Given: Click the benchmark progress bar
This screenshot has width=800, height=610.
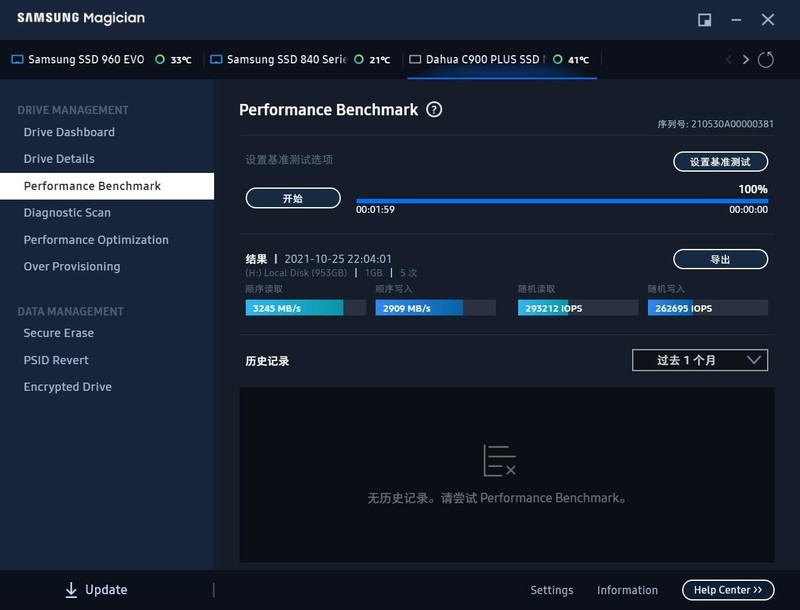Looking at the screenshot, I should coord(562,201).
